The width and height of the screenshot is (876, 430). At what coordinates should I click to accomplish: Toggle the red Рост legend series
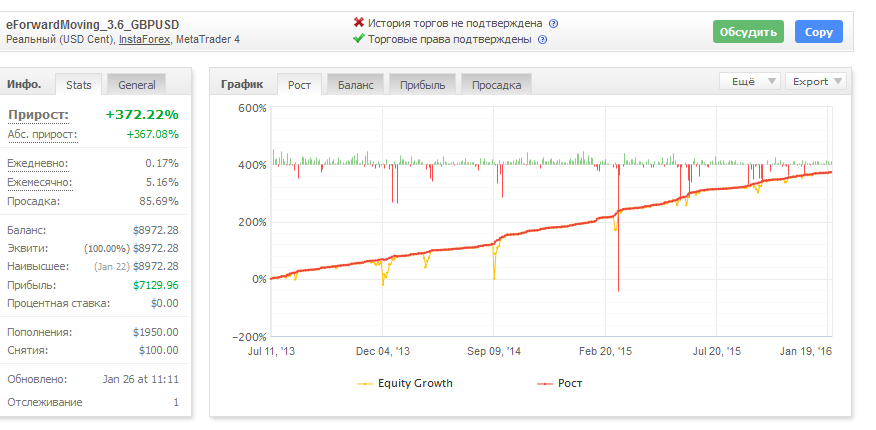[545, 384]
